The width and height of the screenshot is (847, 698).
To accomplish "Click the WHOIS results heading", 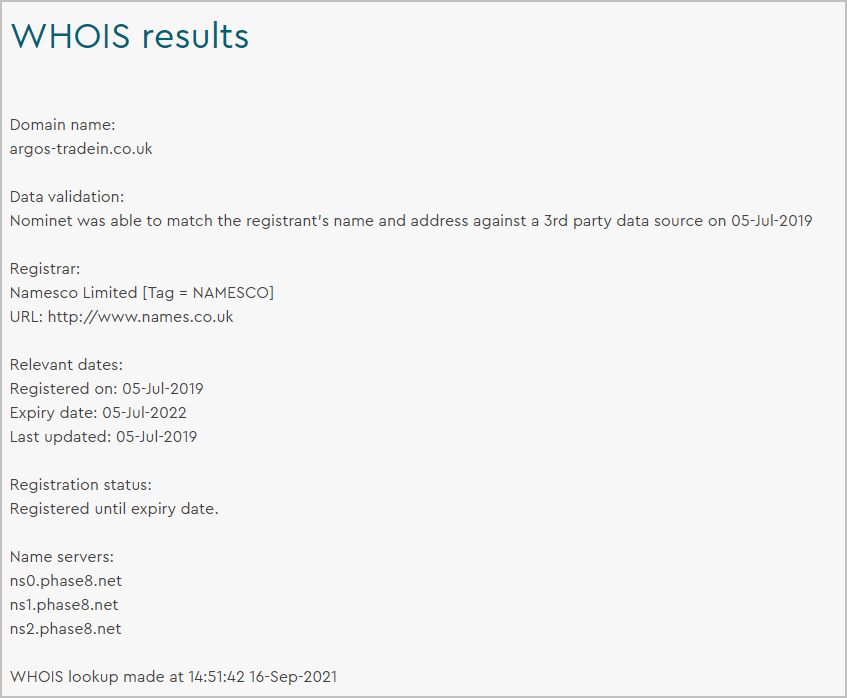I will point(130,36).
